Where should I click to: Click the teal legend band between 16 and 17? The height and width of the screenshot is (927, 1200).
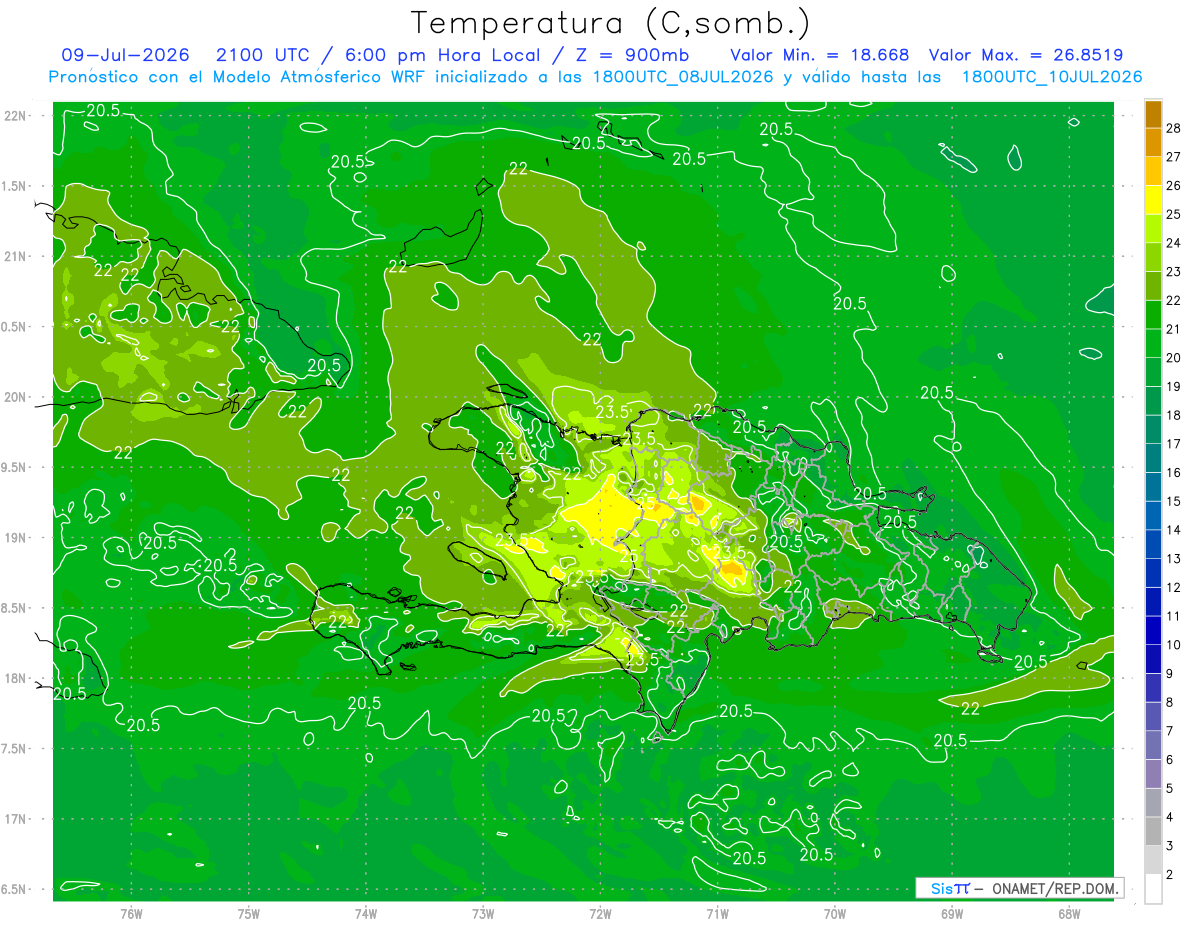tap(1153, 459)
